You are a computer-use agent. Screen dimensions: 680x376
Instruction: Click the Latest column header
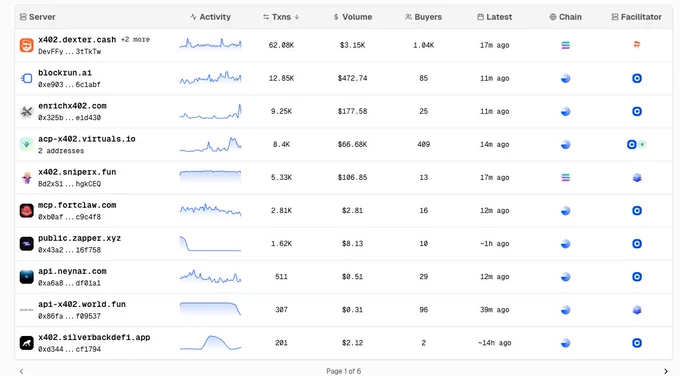point(494,17)
